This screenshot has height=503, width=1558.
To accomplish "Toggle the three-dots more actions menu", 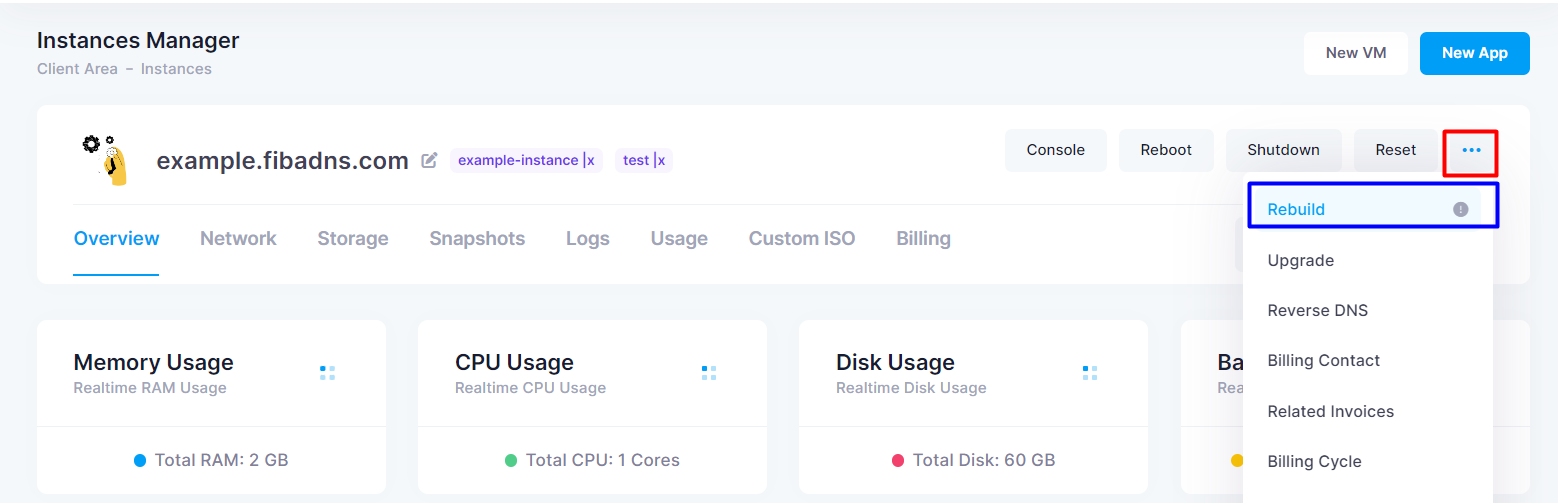I will tap(1471, 151).
